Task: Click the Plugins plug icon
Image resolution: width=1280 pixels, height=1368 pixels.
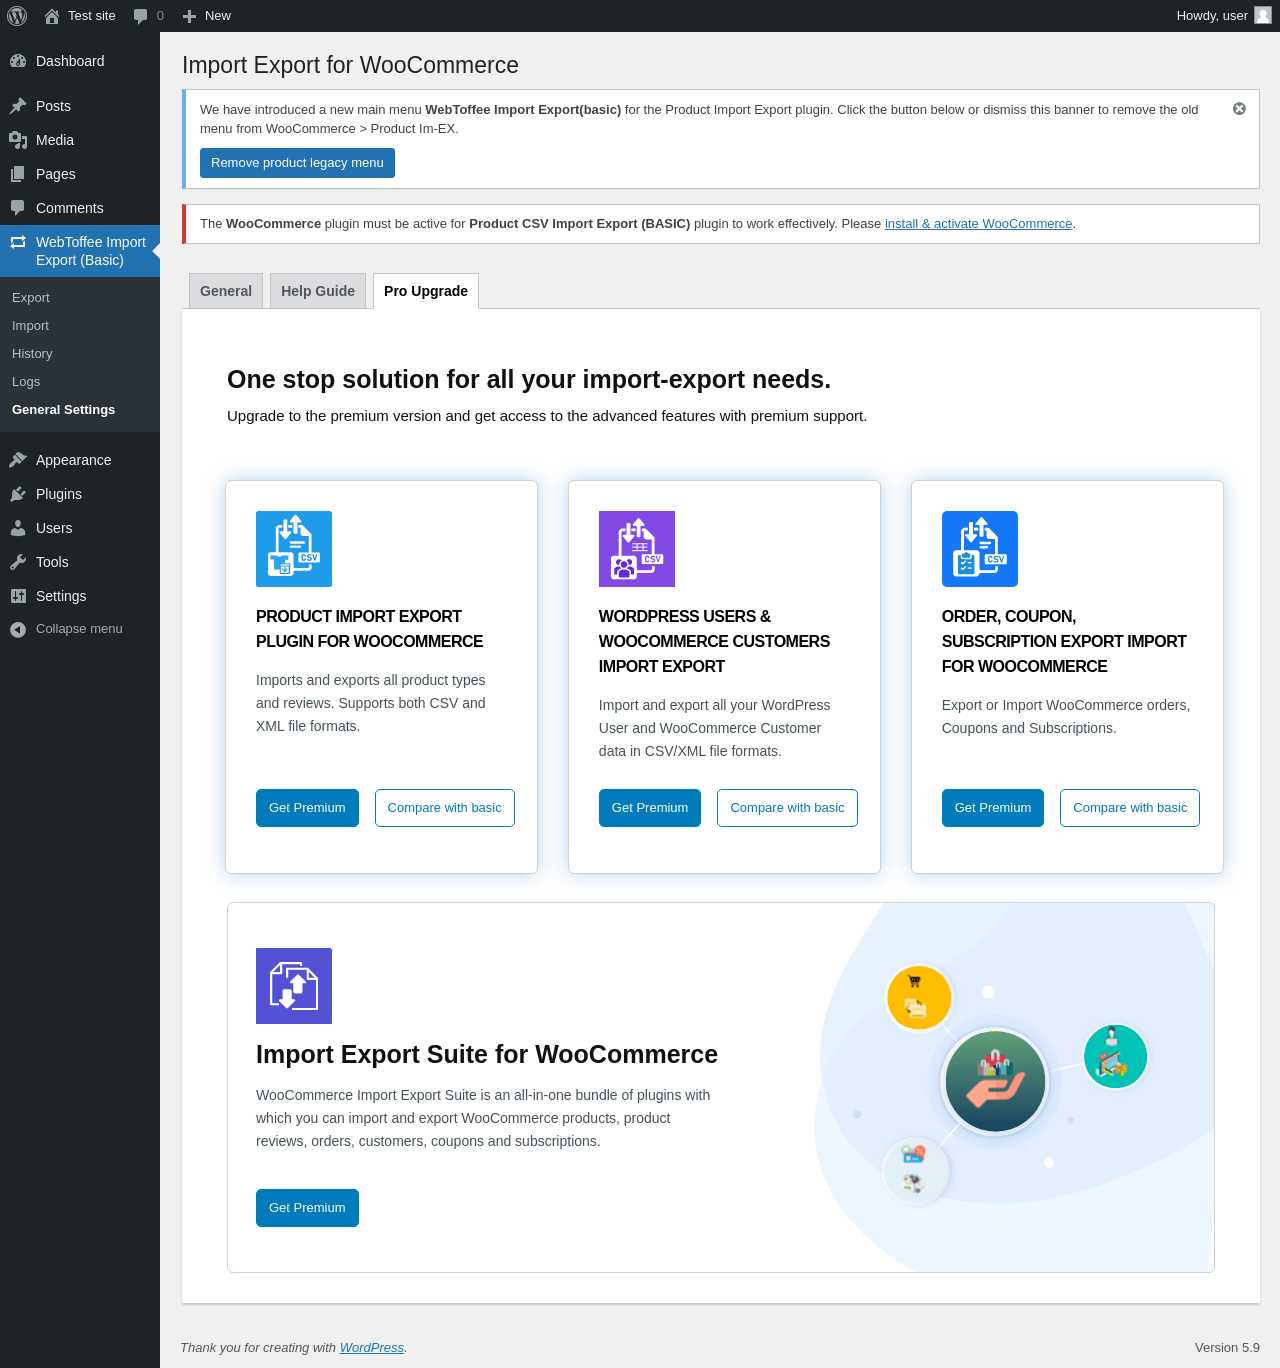Action: click(18, 494)
